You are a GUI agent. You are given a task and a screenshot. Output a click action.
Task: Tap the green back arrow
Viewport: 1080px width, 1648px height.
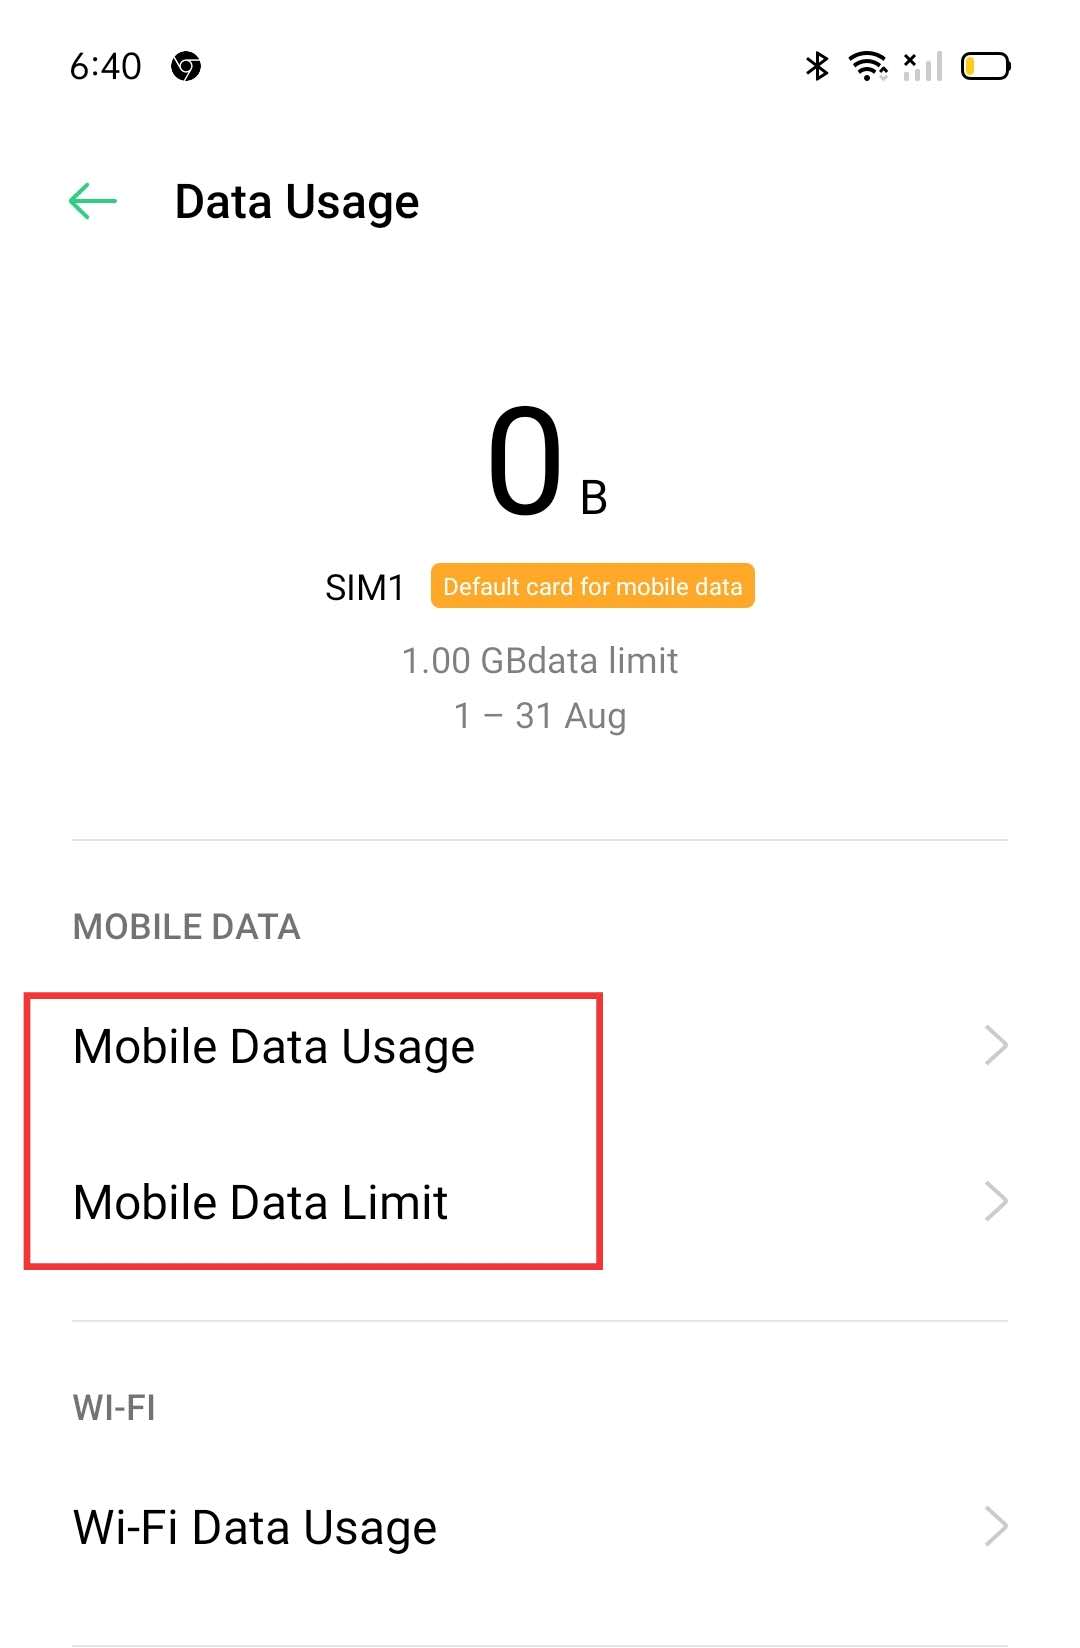(93, 201)
